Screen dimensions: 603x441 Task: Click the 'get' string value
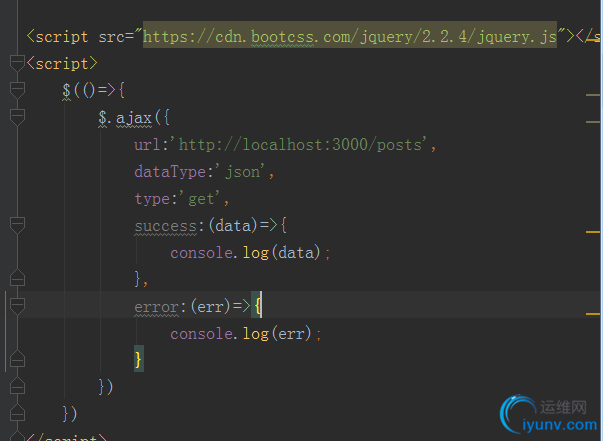201,199
